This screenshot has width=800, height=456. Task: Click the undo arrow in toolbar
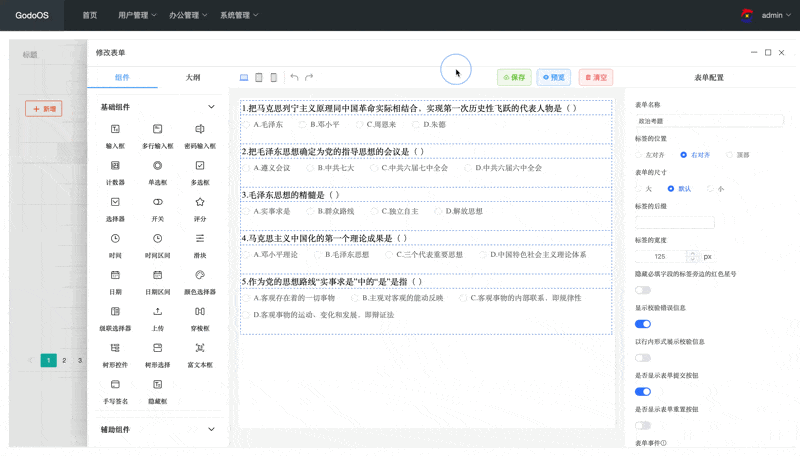(294, 77)
